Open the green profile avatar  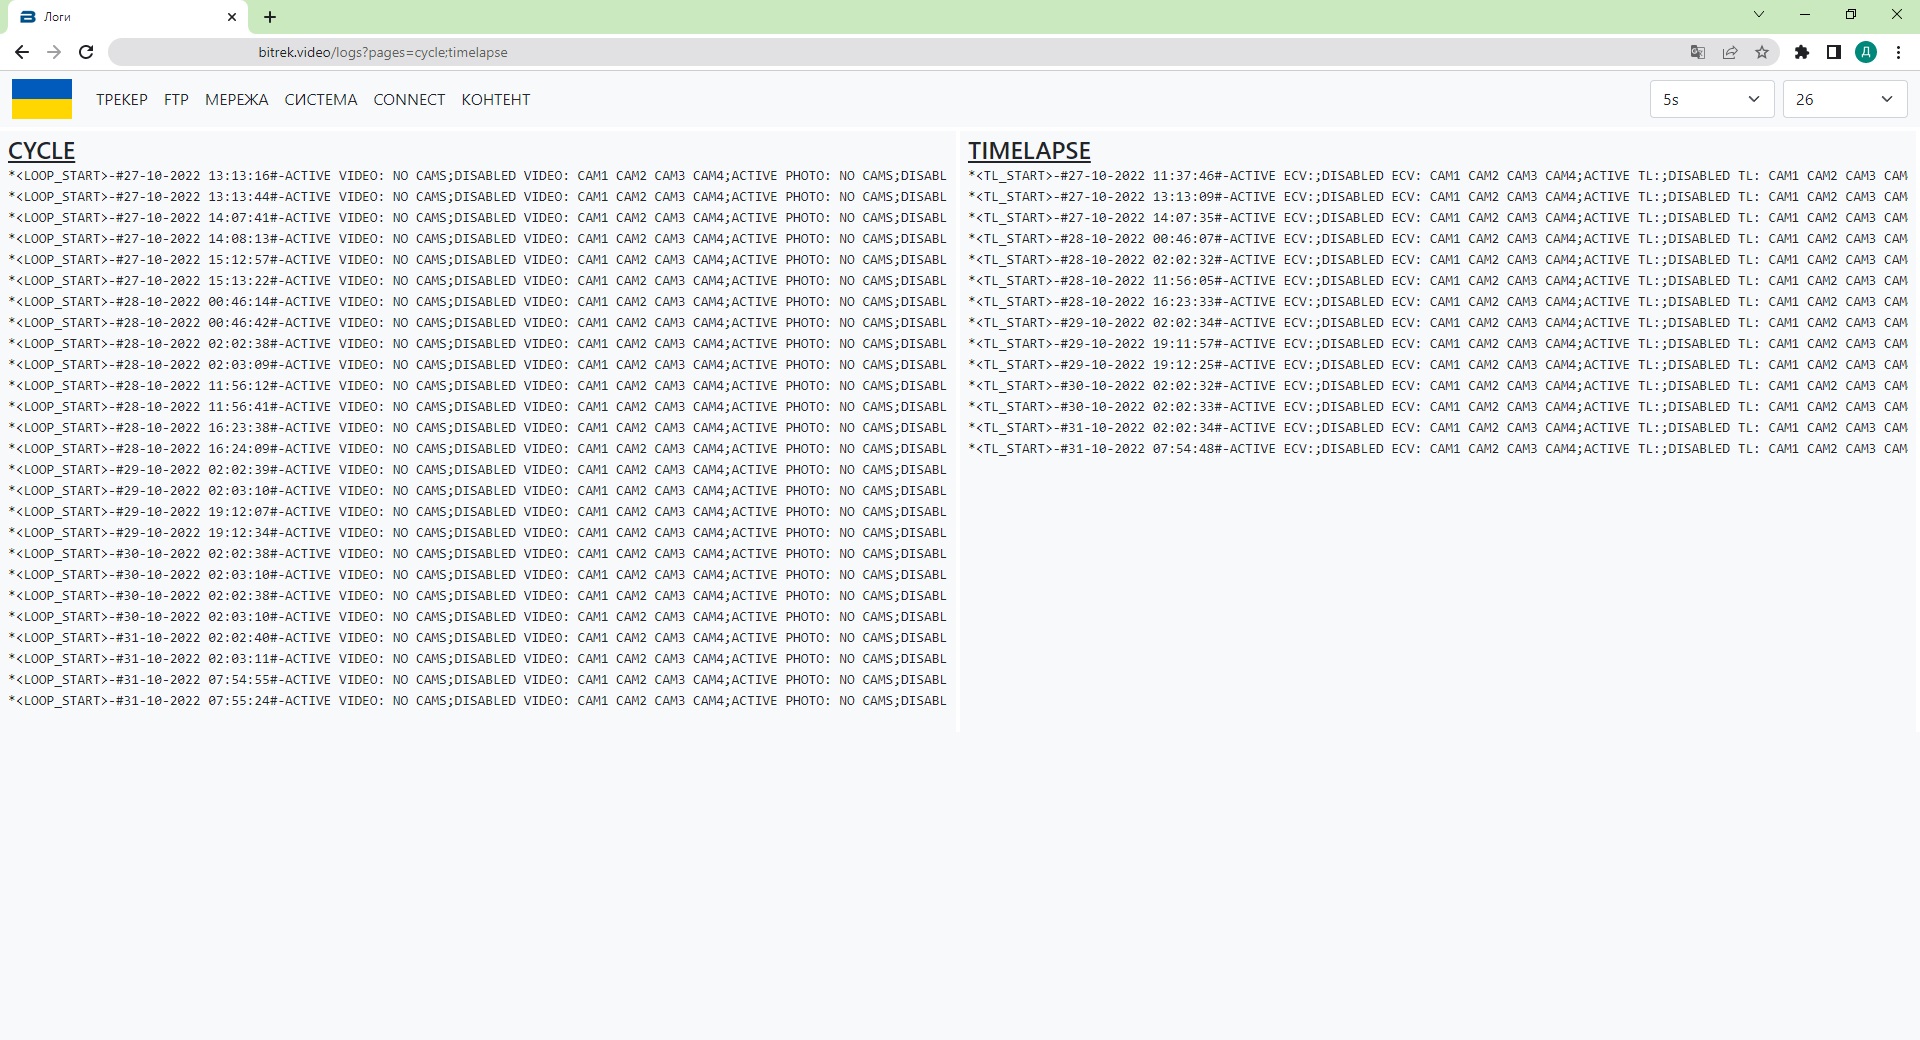coord(1866,52)
